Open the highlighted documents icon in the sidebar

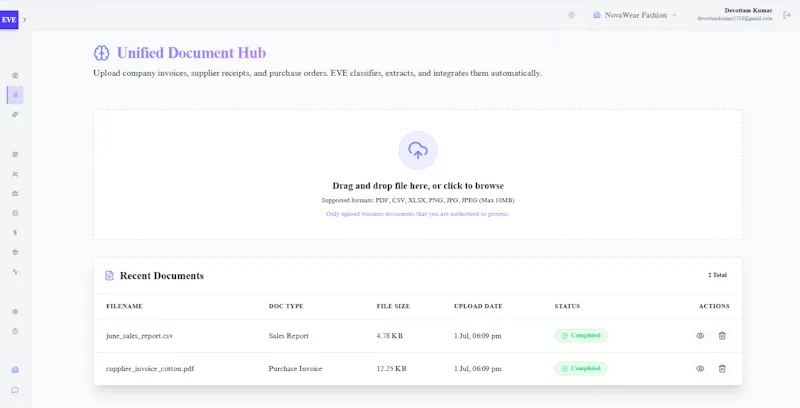(x=15, y=95)
